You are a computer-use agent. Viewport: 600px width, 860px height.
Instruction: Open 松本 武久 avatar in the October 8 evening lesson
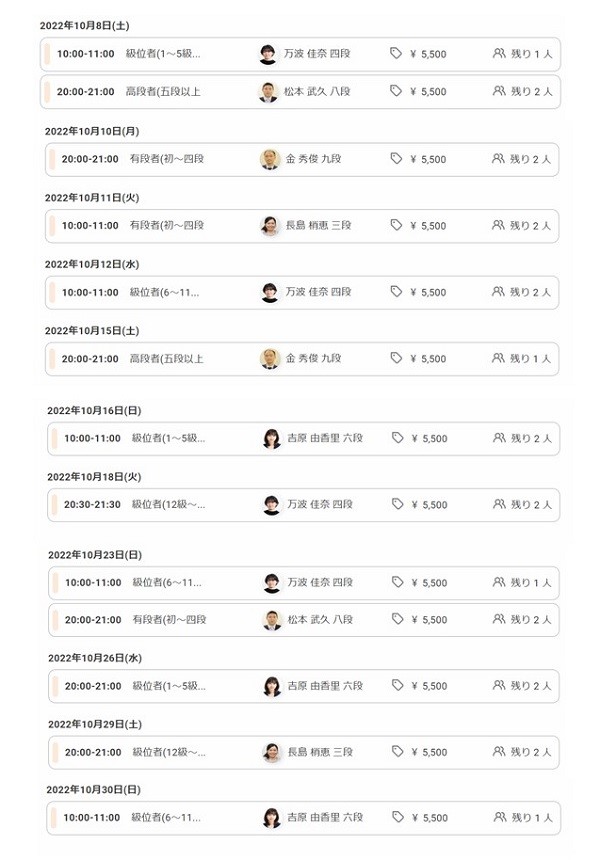tap(267, 92)
